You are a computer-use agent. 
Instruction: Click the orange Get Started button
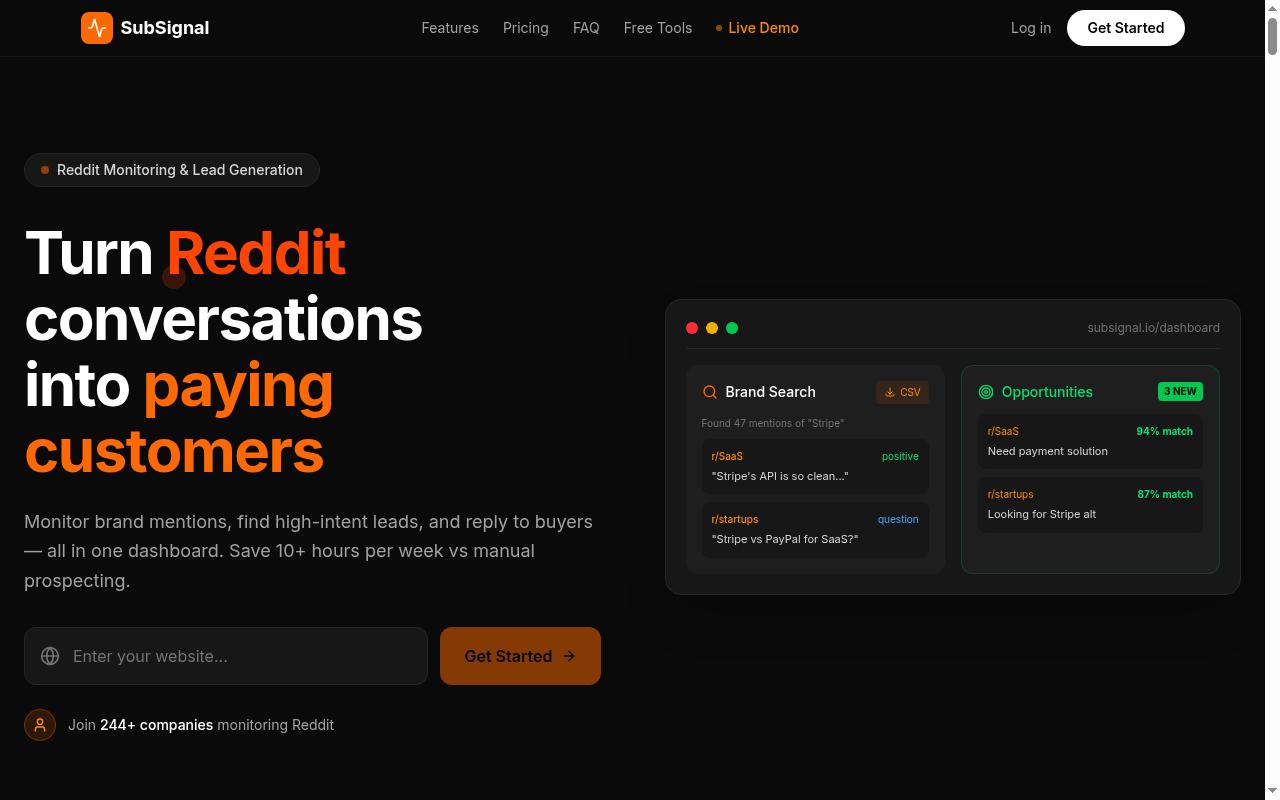coord(520,656)
